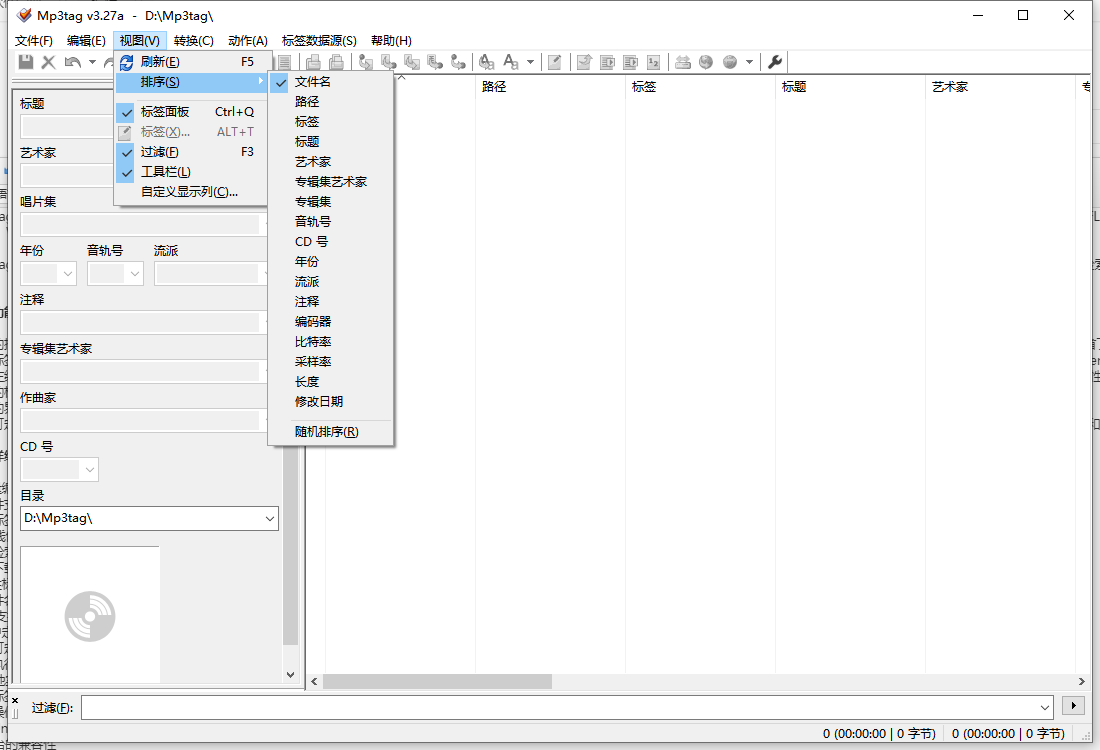The image size is (1100, 750).
Task: Click the Filename - Tag converter icon
Action: coord(389,62)
